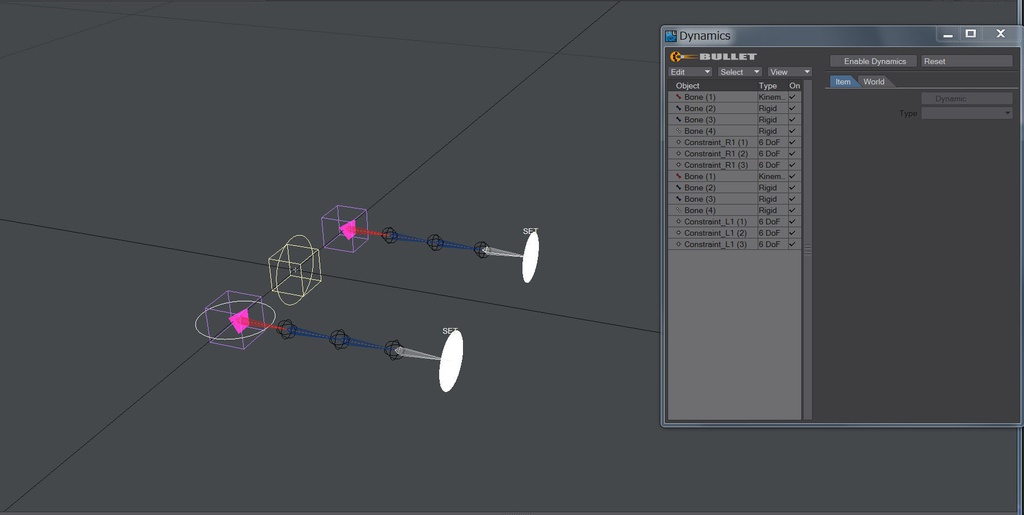
Task: Toggle On checkbox for Constraint_R1 (3)
Action: pyautogui.click(x=792, y=165)
